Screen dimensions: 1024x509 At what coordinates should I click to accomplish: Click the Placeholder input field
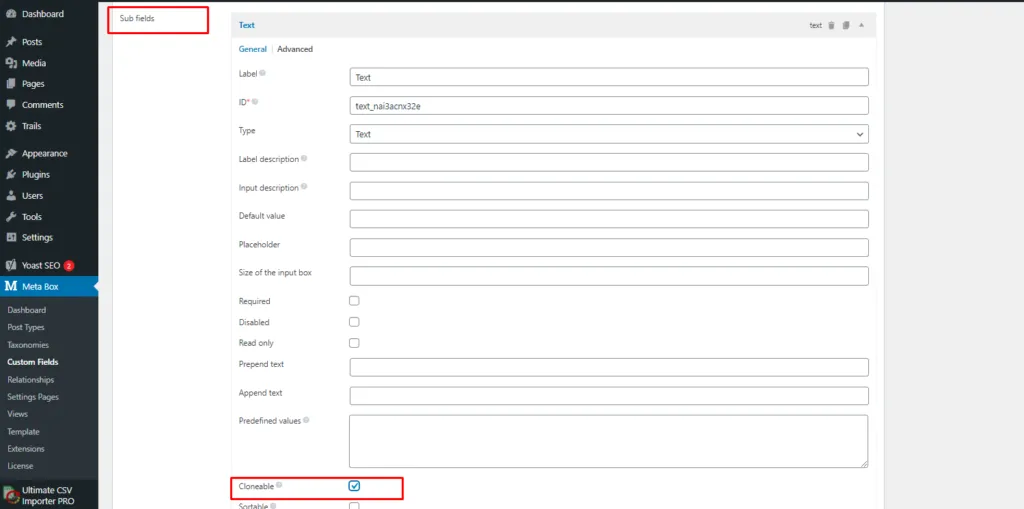tap(609, 248)
